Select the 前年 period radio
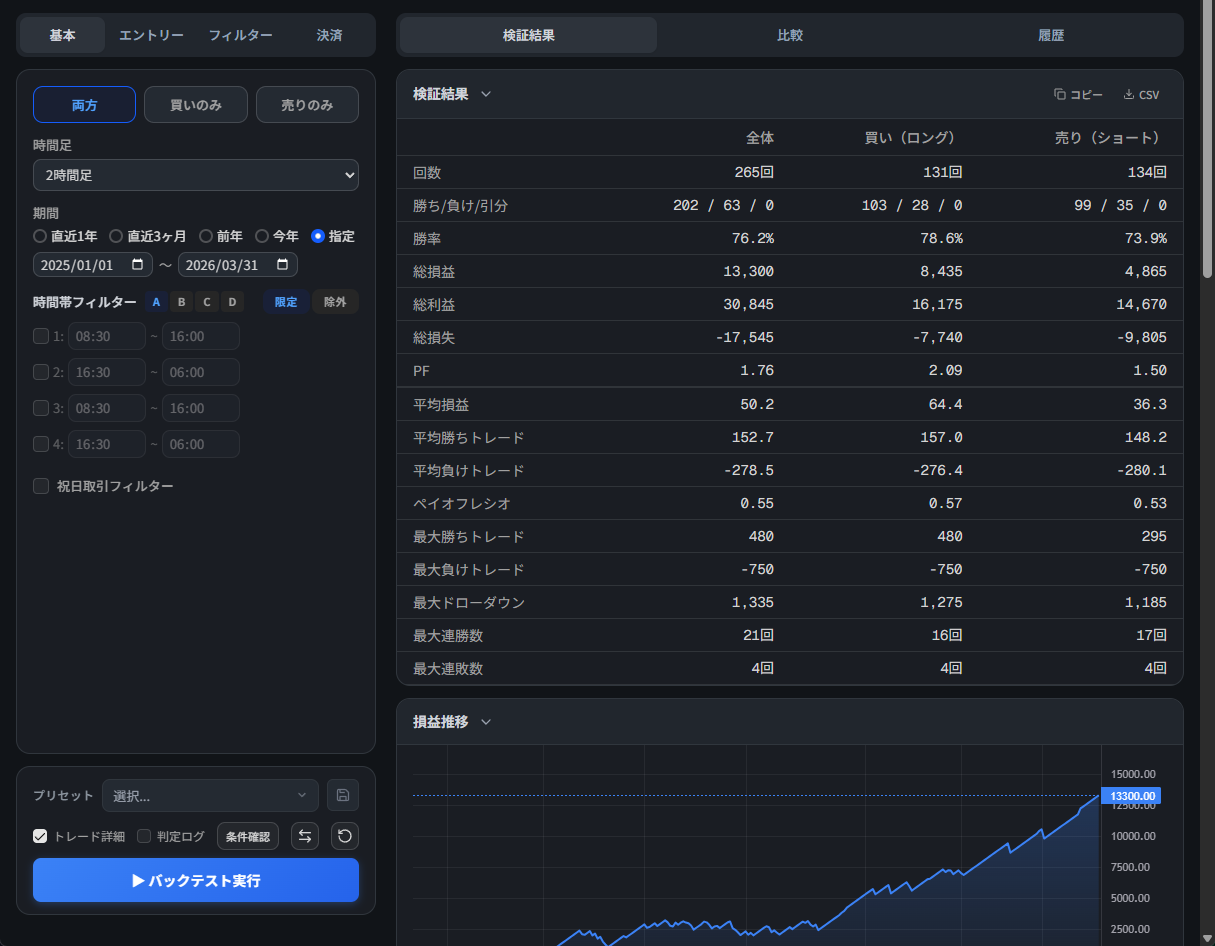Image resolution: width=1215 pixels, height=946 pixels. click(206, 236)
